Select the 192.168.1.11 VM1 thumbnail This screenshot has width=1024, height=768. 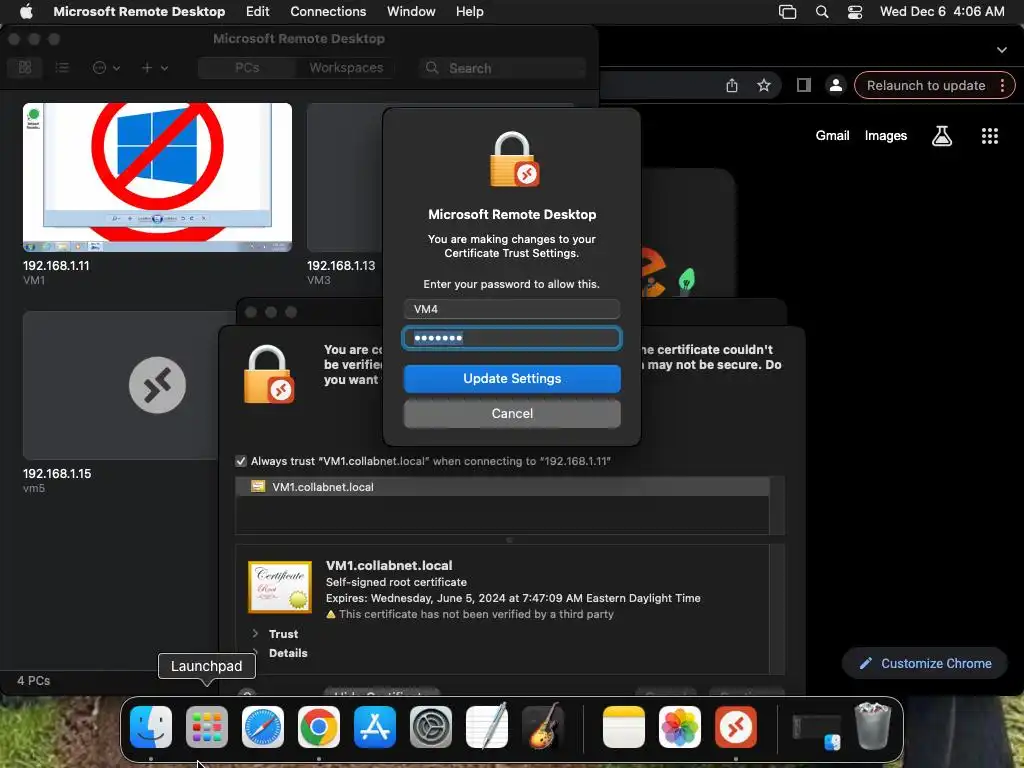coord(157,177)
